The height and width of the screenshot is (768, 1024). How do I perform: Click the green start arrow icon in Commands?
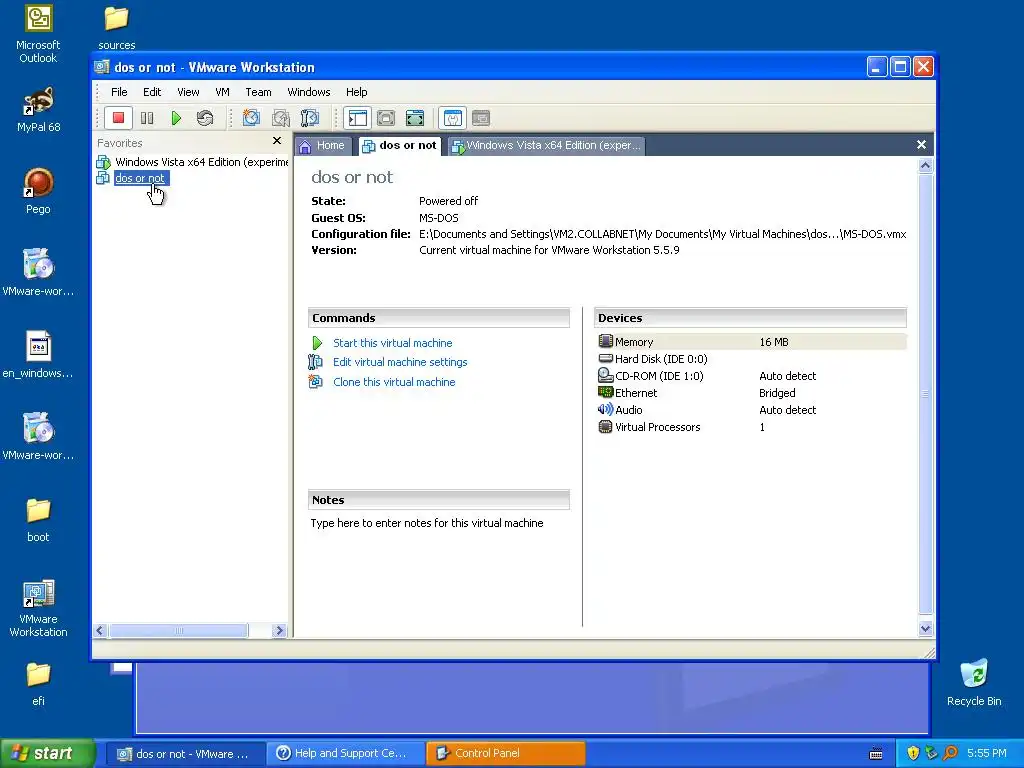(x=317, y=343)
